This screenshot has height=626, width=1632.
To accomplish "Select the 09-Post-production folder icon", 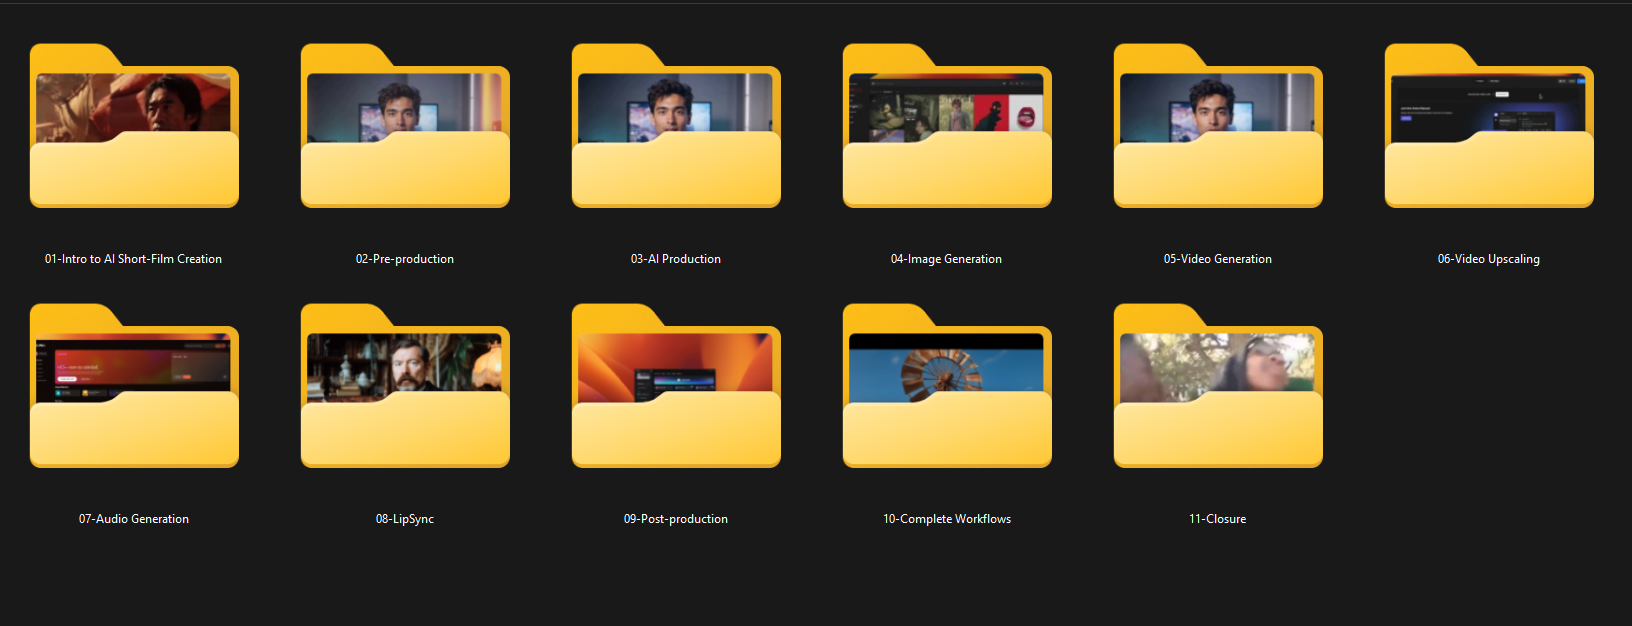I will pyautogui.click(x=676, y=387).
